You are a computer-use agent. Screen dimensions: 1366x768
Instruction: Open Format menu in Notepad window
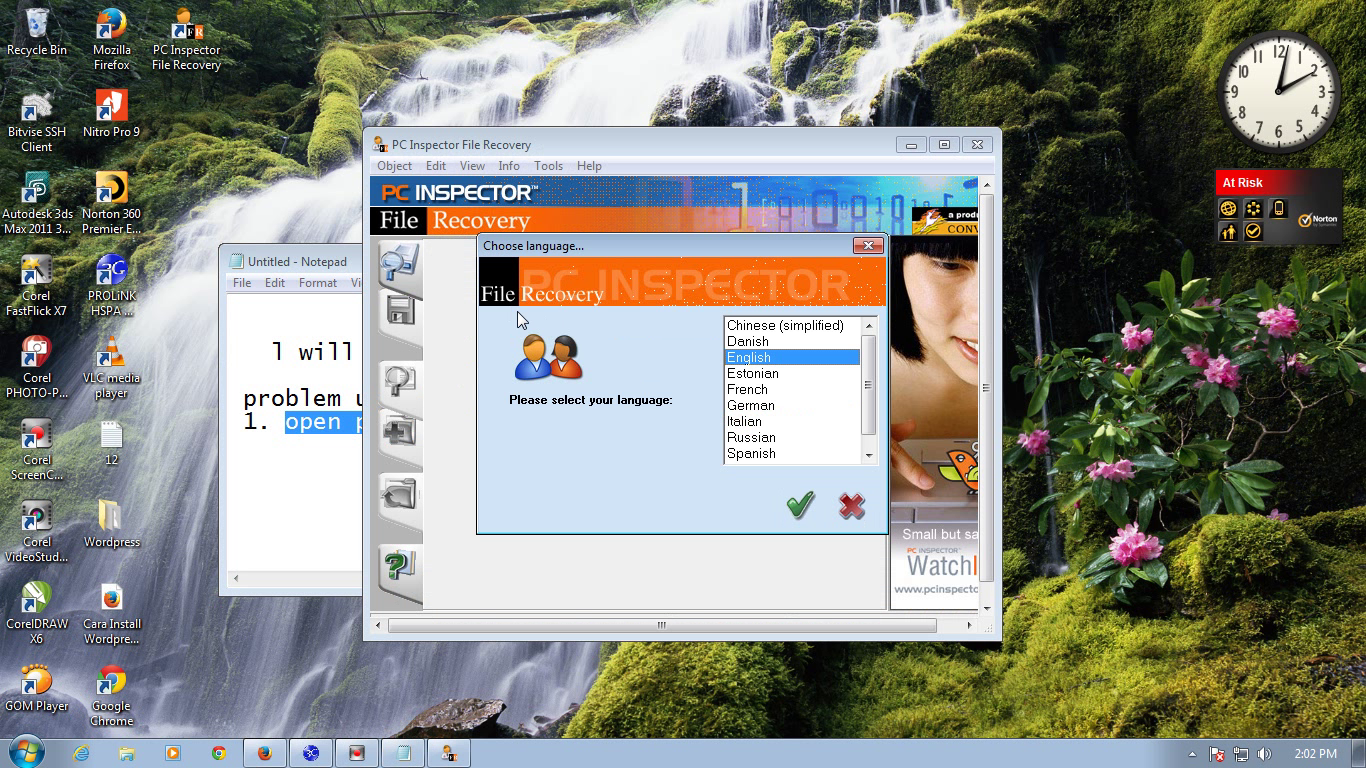tap(318, 283)
